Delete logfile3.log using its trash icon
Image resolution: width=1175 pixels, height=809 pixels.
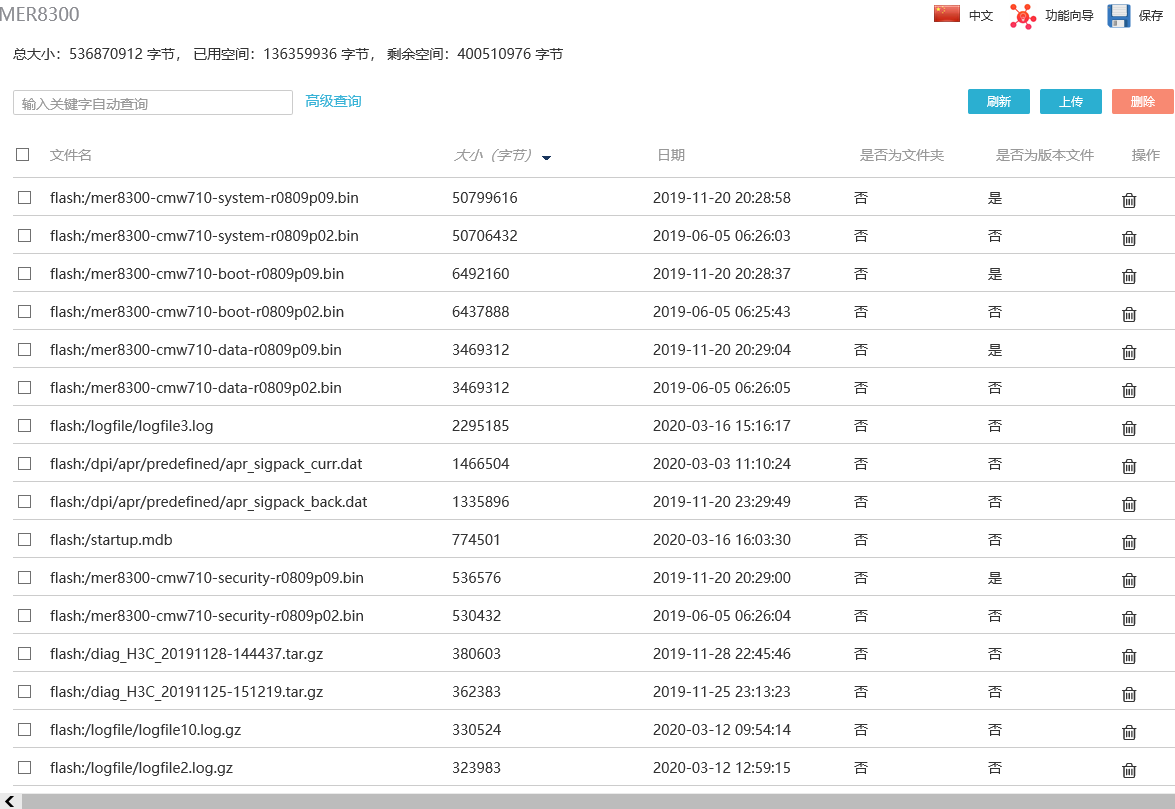tap(1129, 428)
